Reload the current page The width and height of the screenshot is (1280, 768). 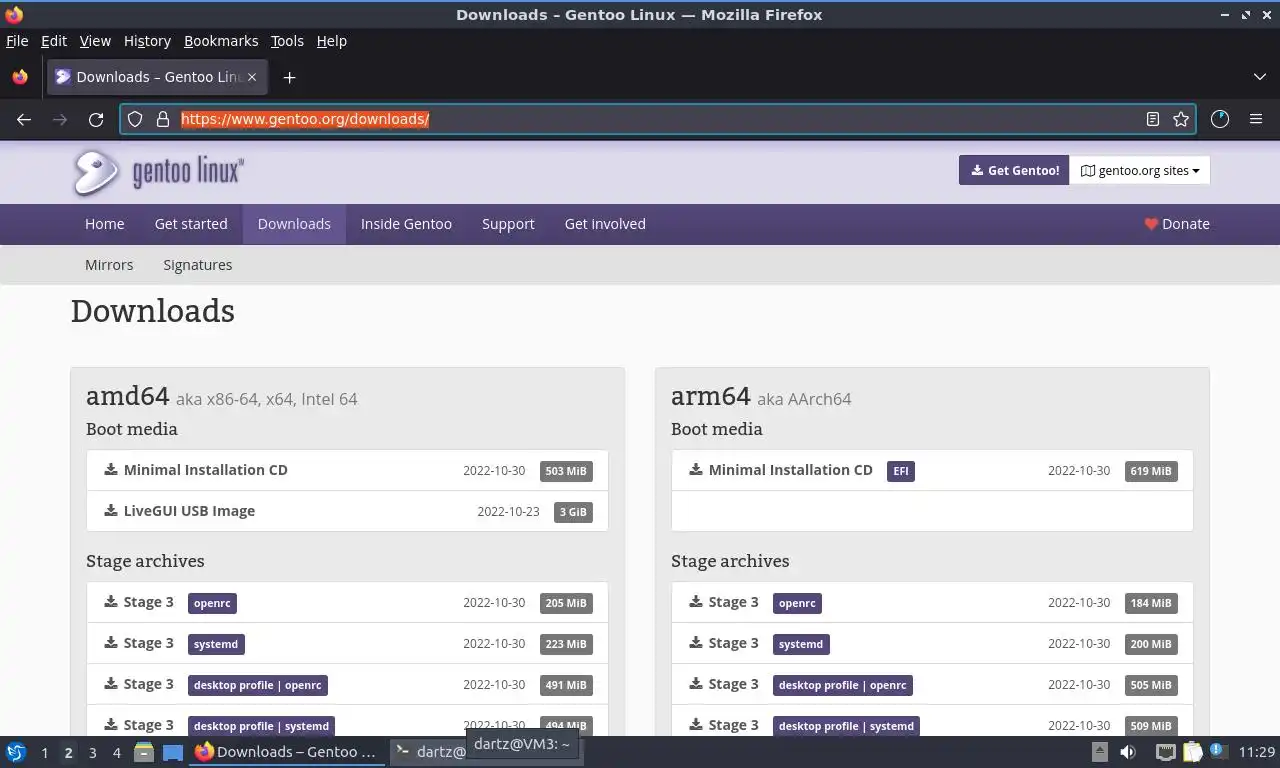tap(96, 119)
